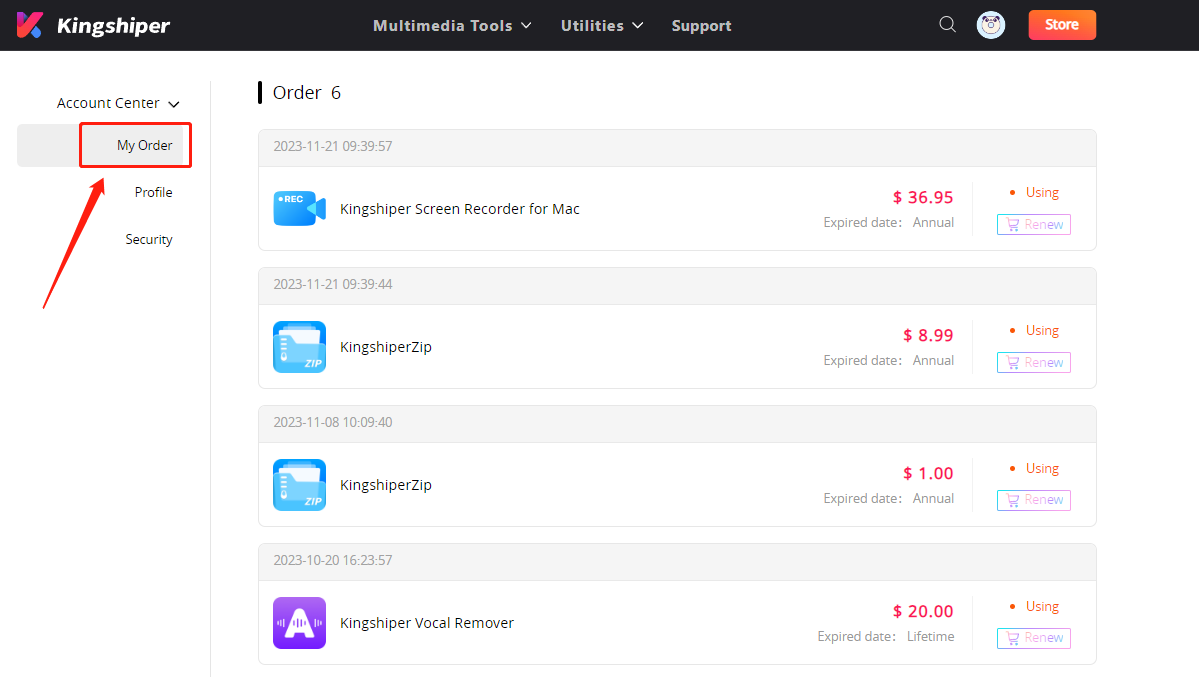Open the search magnifier icon
The height and width of the screenshot is (677, 1199).
click(947, 24)
